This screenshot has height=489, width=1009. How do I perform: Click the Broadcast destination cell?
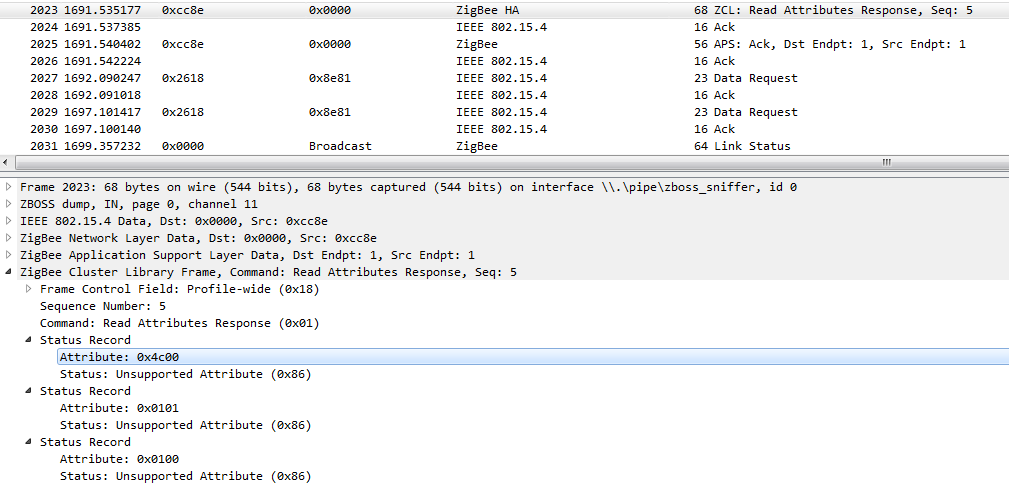340,146
